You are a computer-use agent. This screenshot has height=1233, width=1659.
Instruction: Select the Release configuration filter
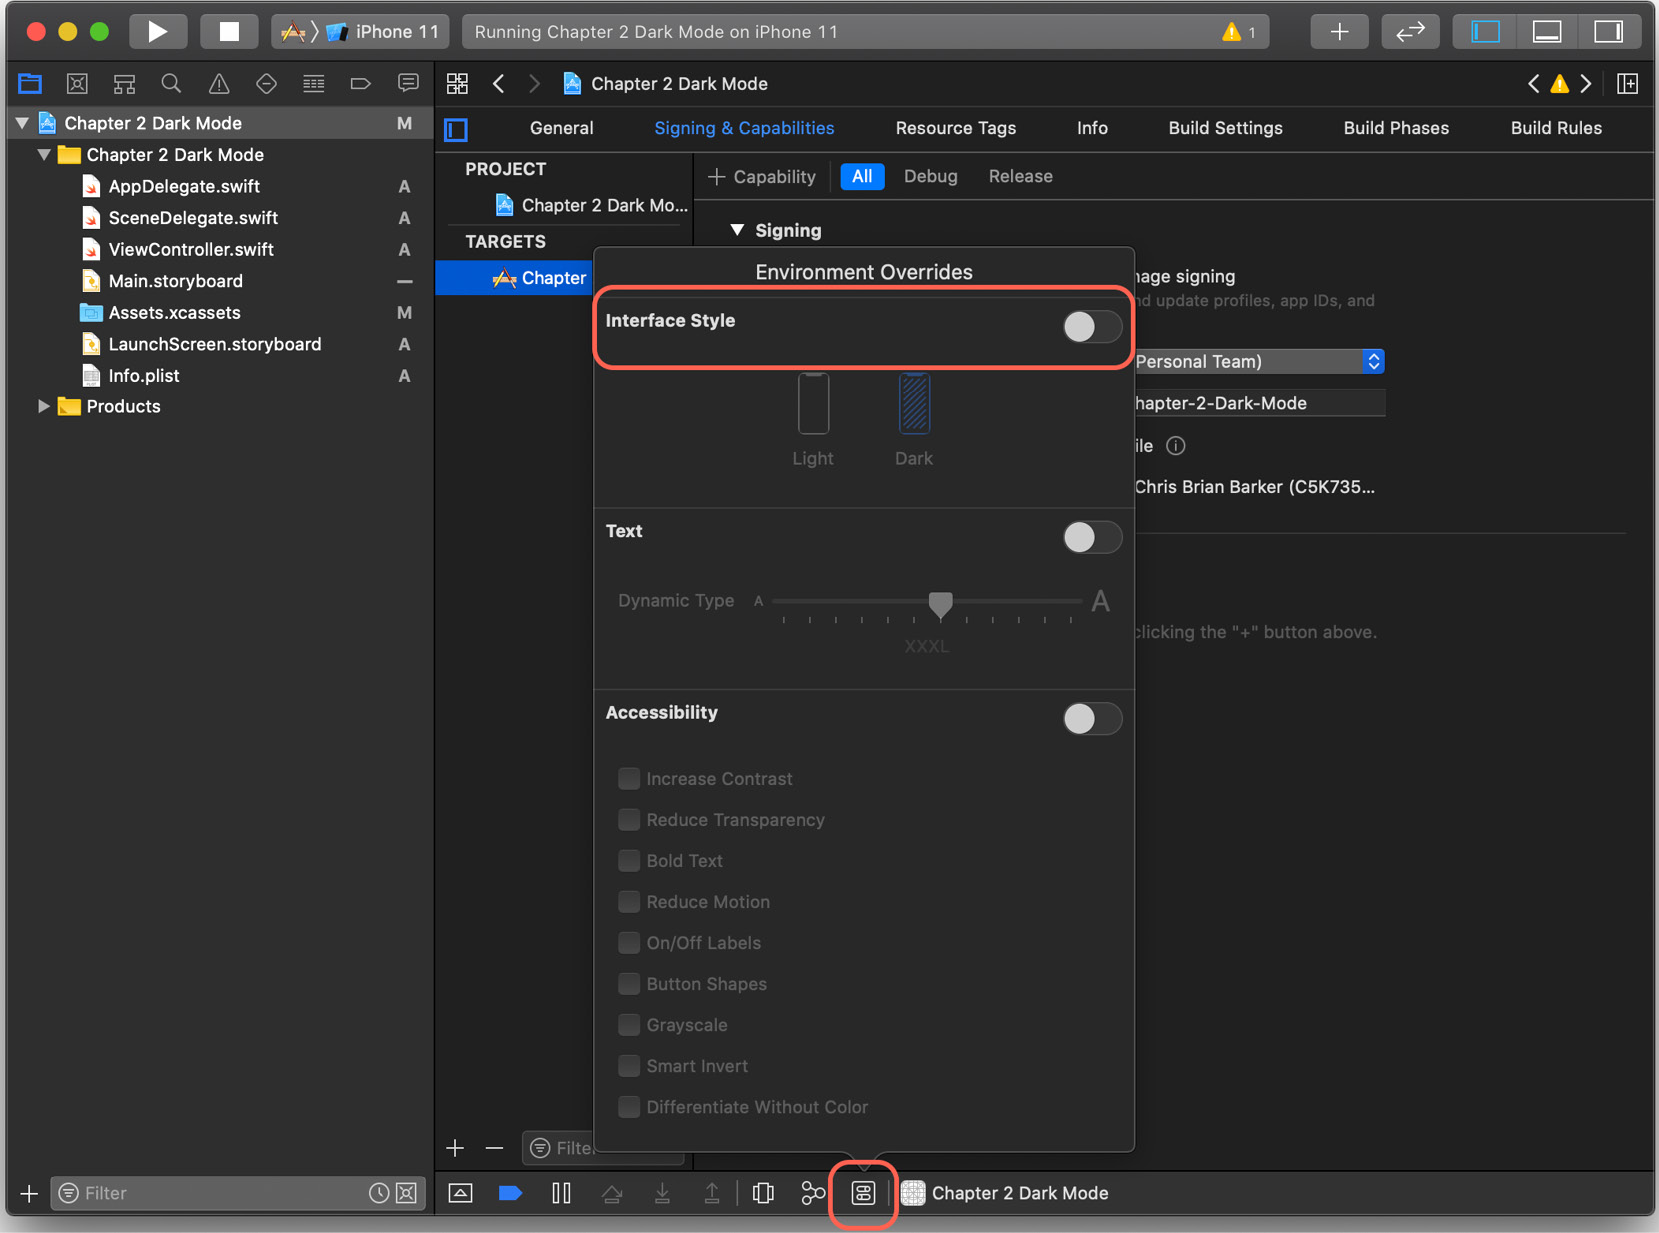(x=1020, y=177)
